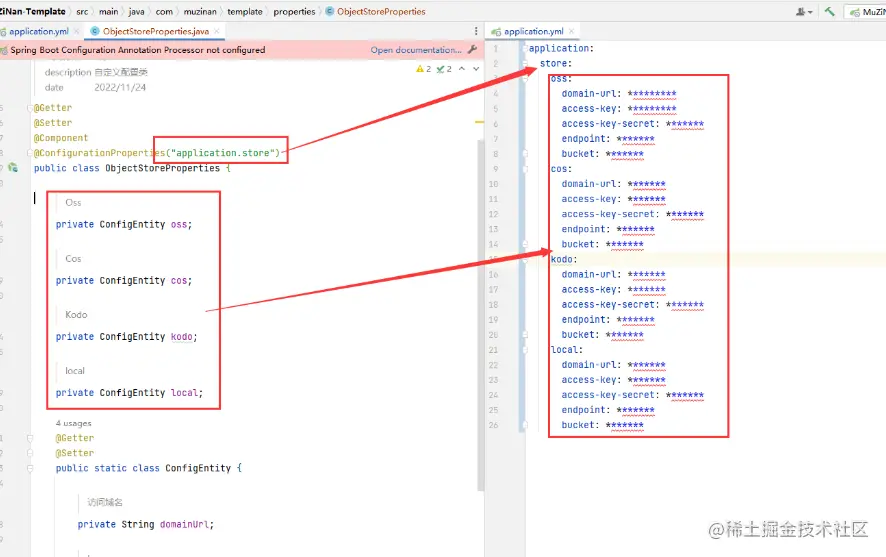
Task: Click the class icon in breadcrumb before ObjectStoreProperties
Action: [329, 11]
